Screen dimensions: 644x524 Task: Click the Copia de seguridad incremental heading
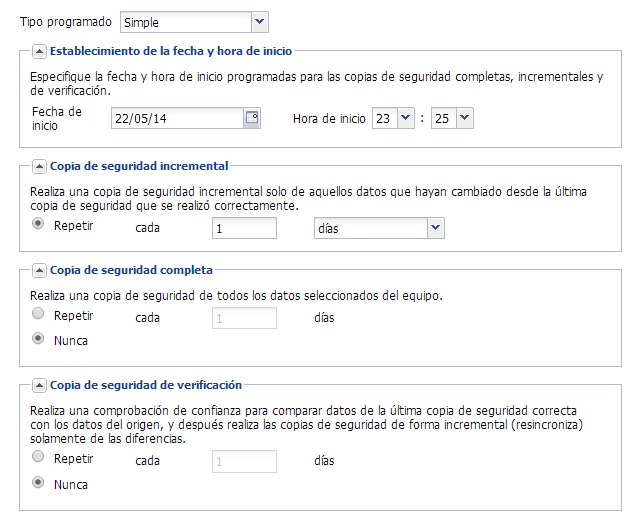pos(139,166)
